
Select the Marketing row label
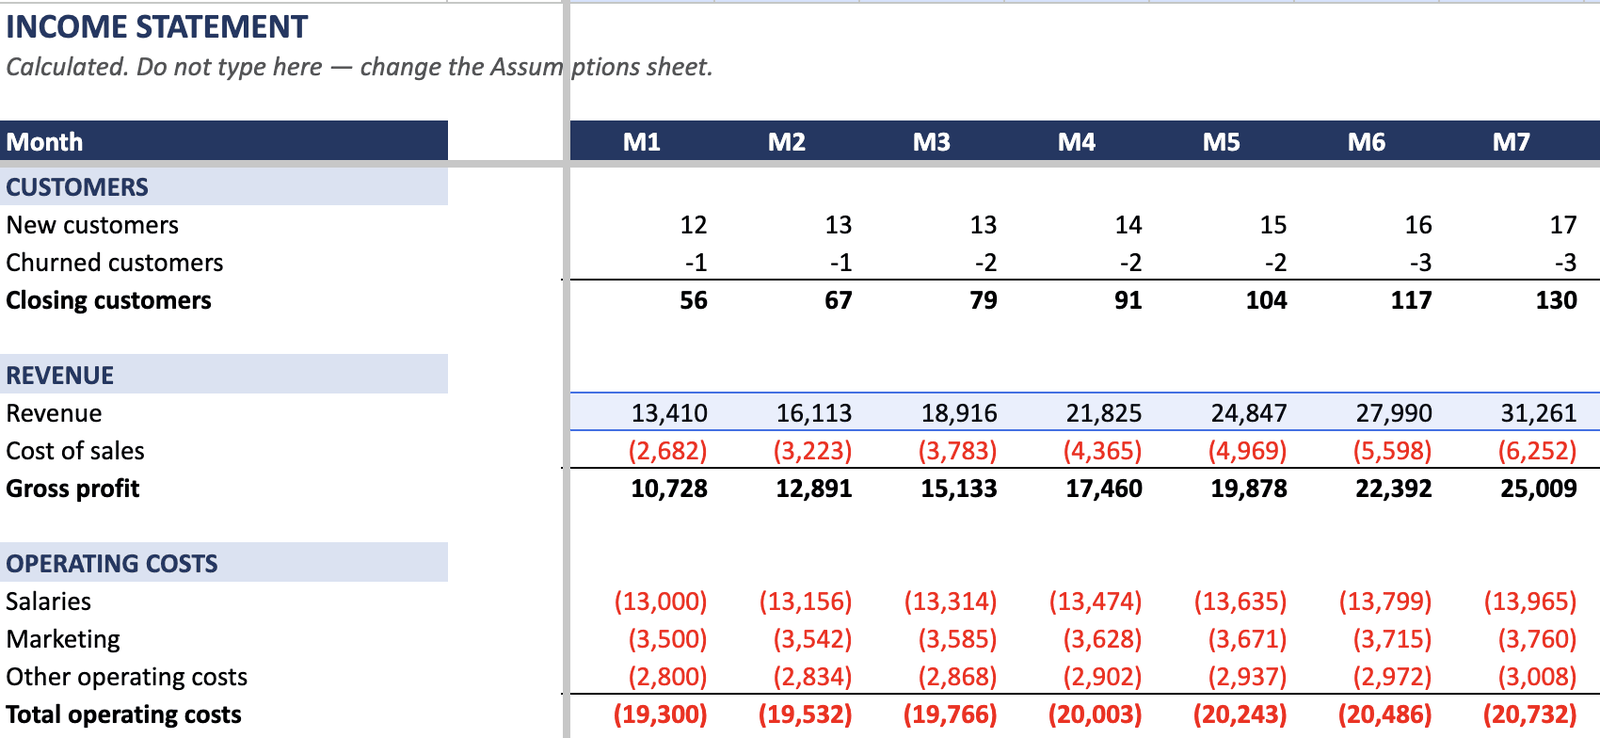63,639
